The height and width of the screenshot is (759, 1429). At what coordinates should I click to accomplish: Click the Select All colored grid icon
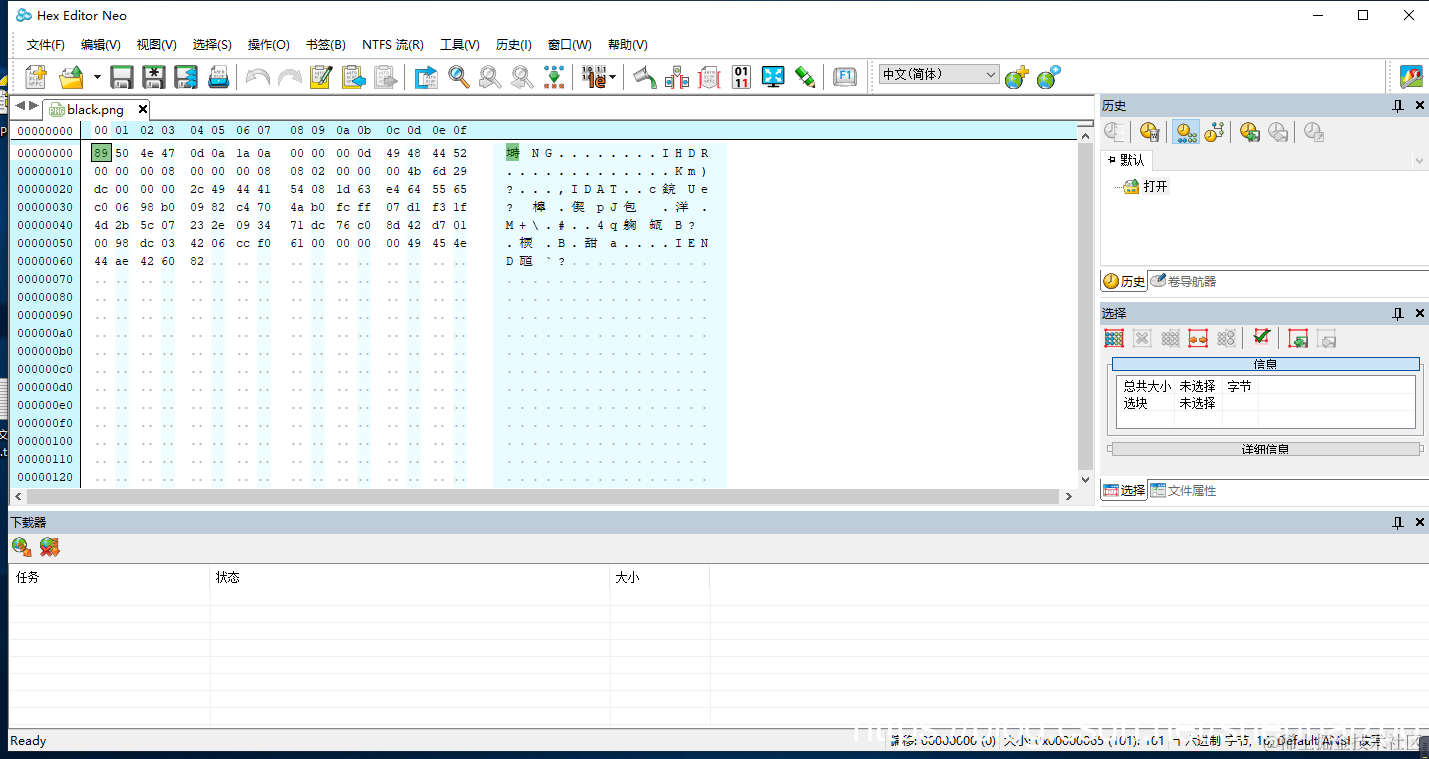click(1114, 339)
